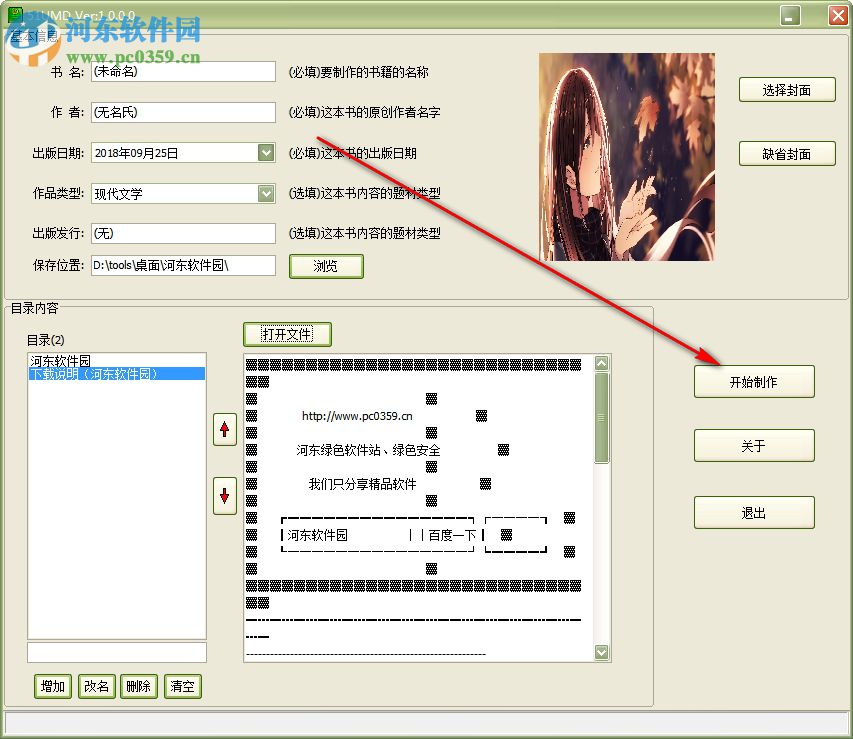This screenshot has width=853, height=739.
Task: Move selected chapter up with red up-arrow
Action: click(x=224, y=429)
